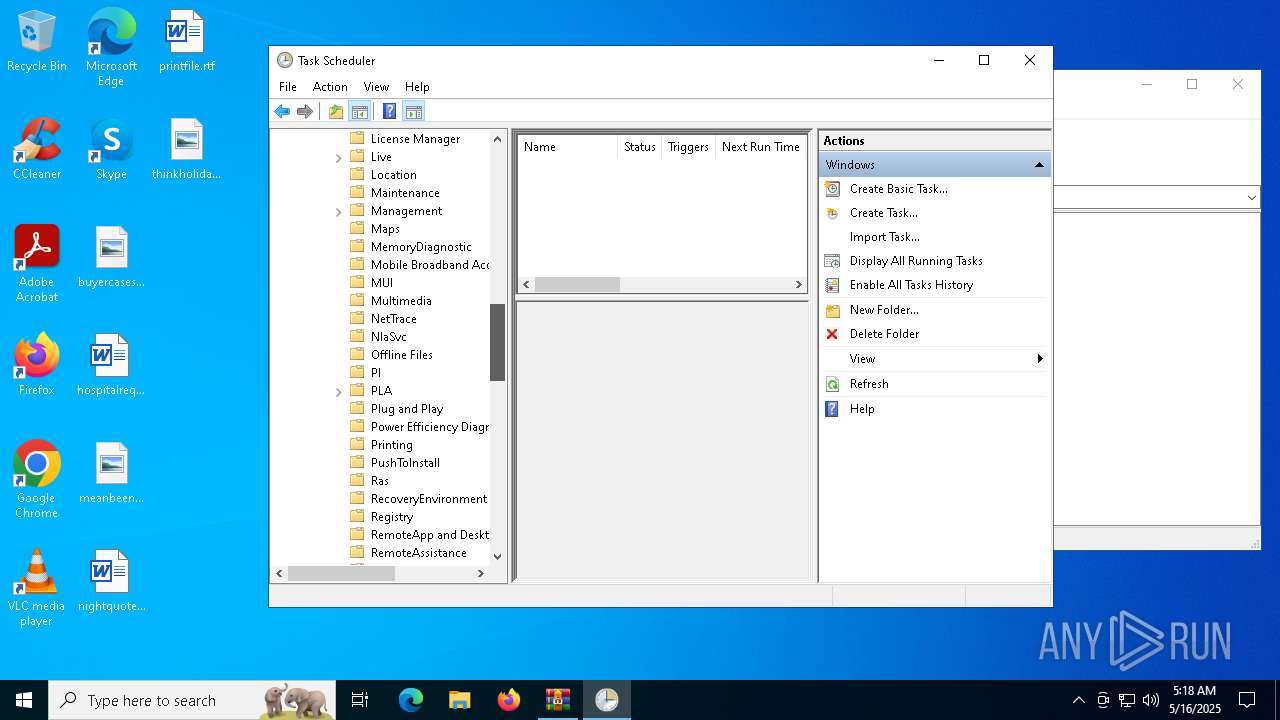
Task: Click the Back arrow toolbar icon
Action: coord(282,111)
